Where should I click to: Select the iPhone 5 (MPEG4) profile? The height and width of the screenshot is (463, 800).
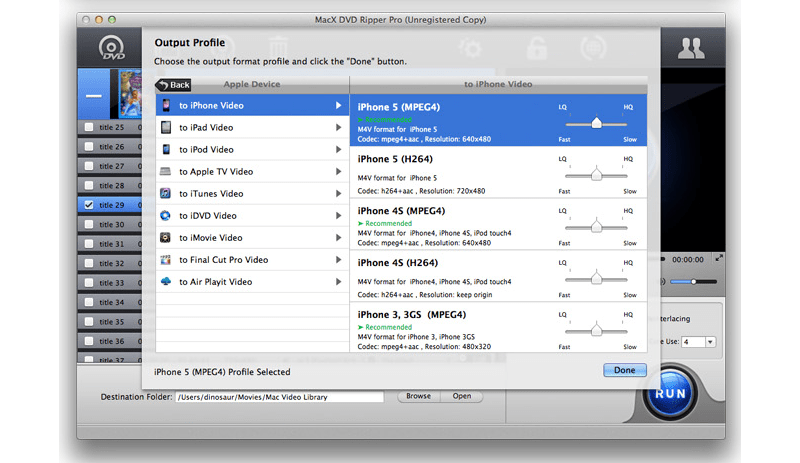pos(498,120)
